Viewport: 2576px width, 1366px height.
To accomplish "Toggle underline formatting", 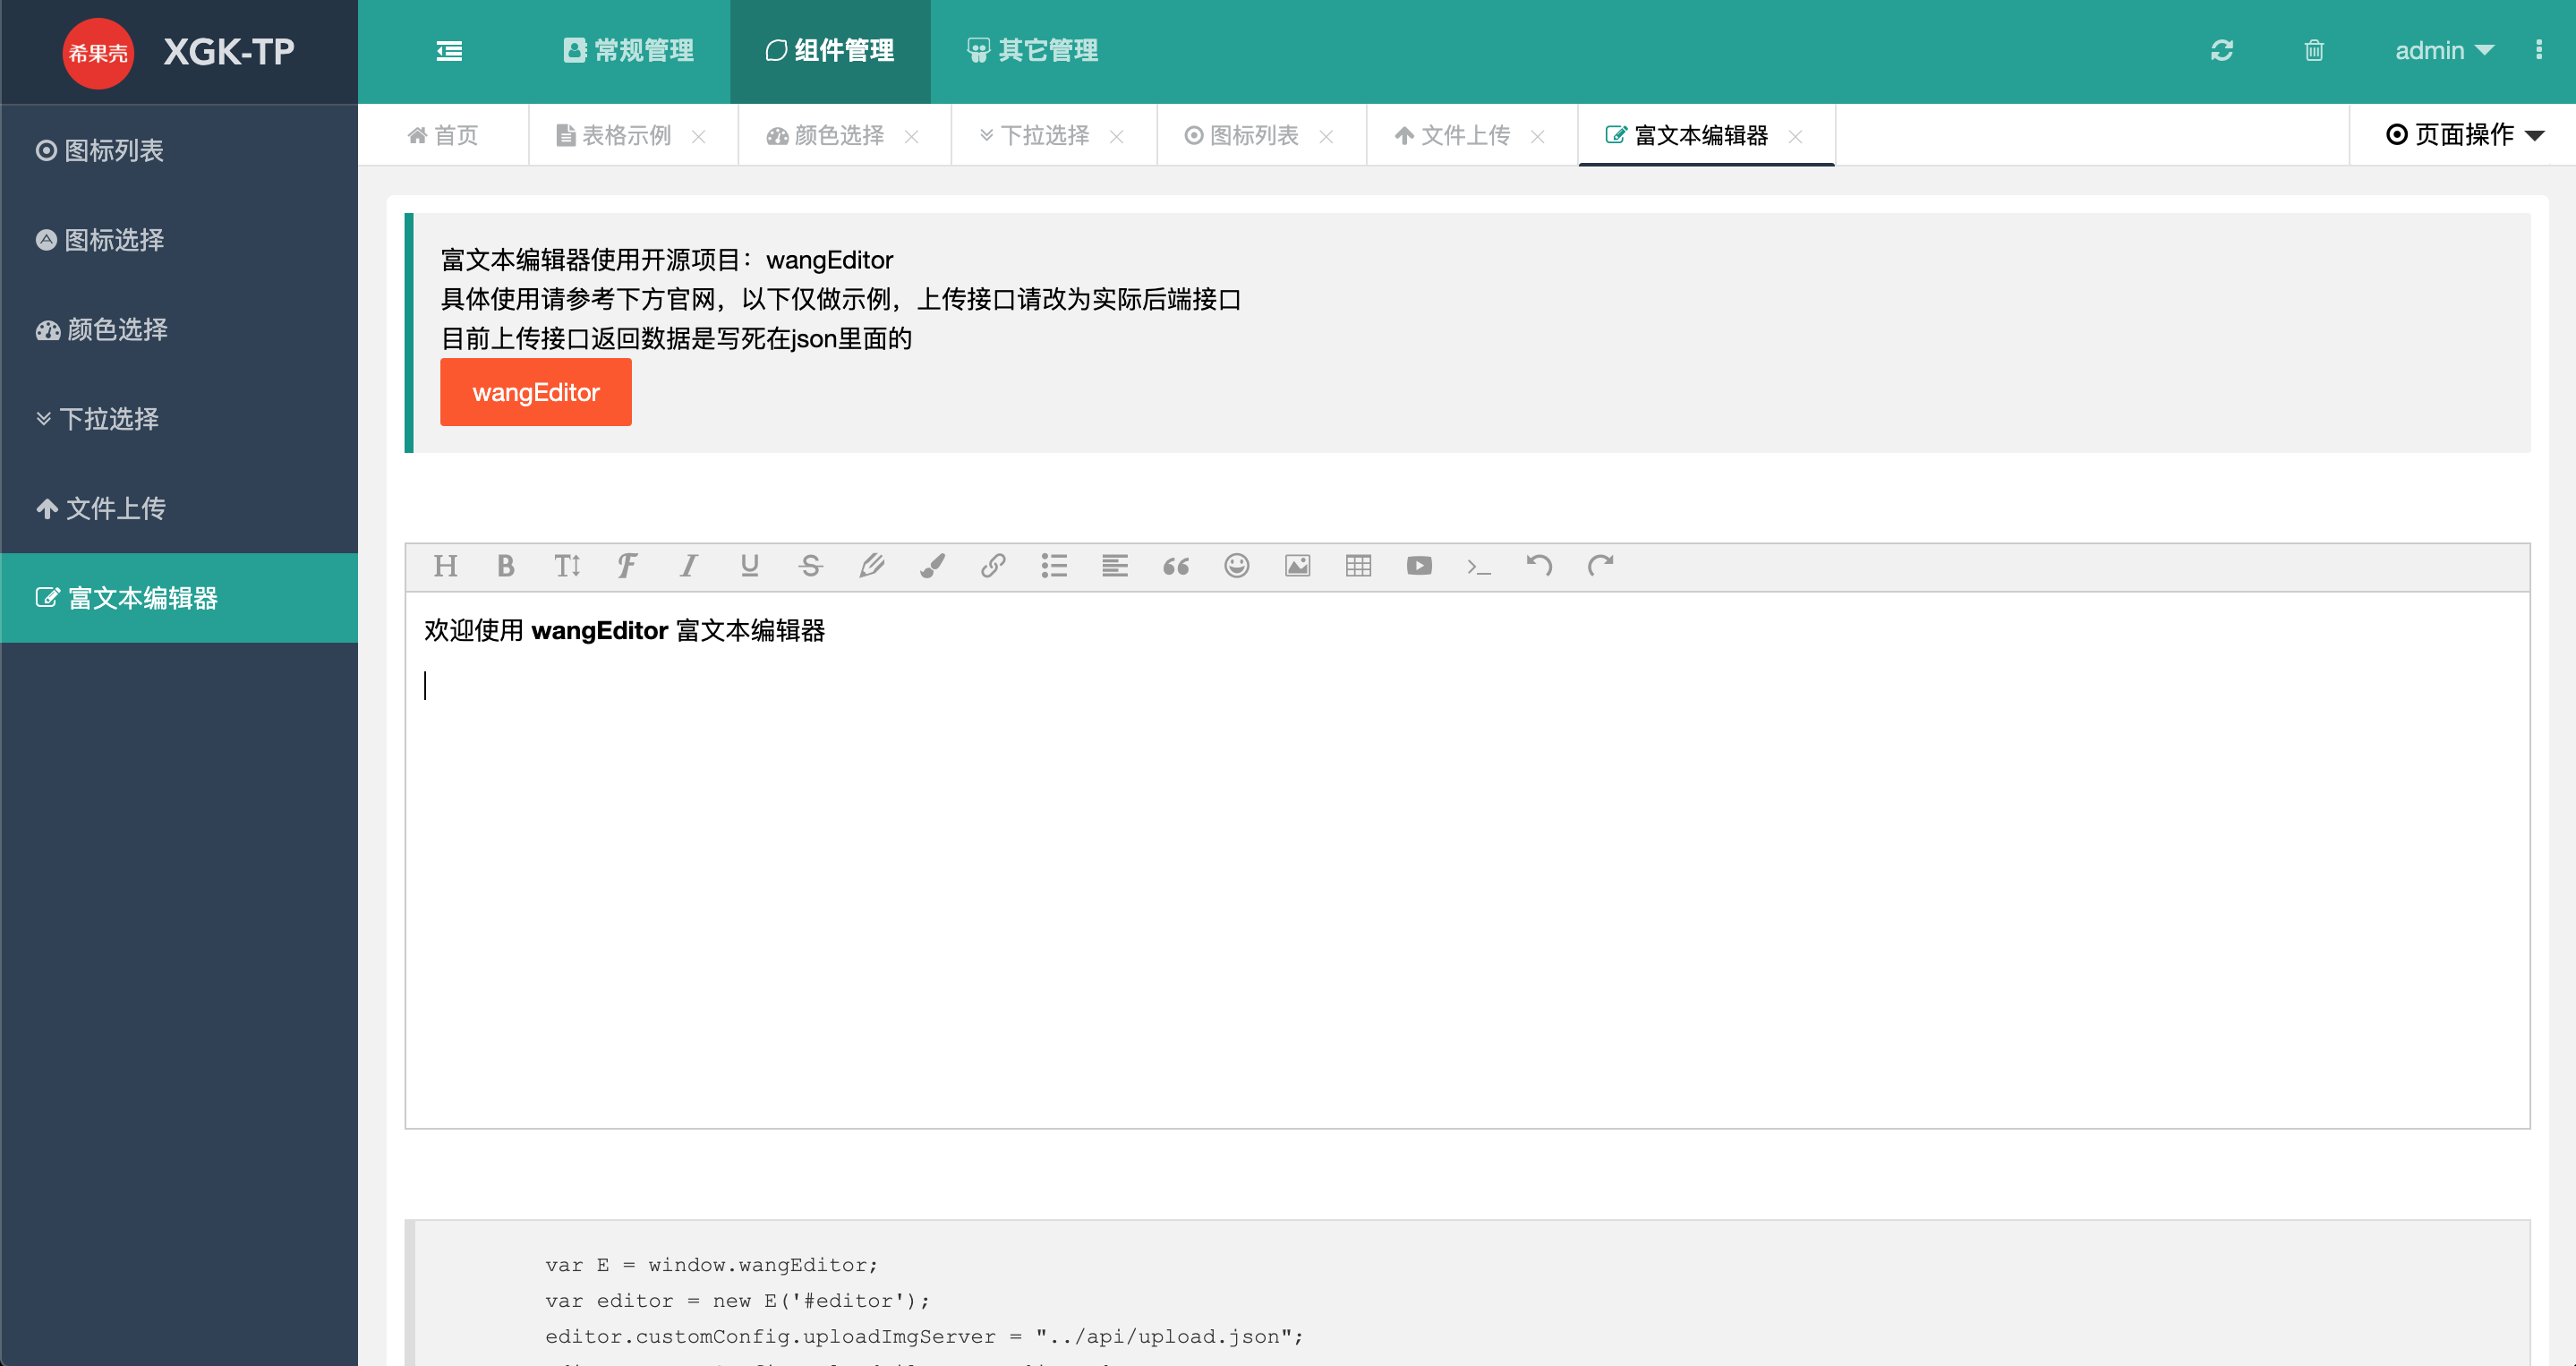I will (749, 566).
